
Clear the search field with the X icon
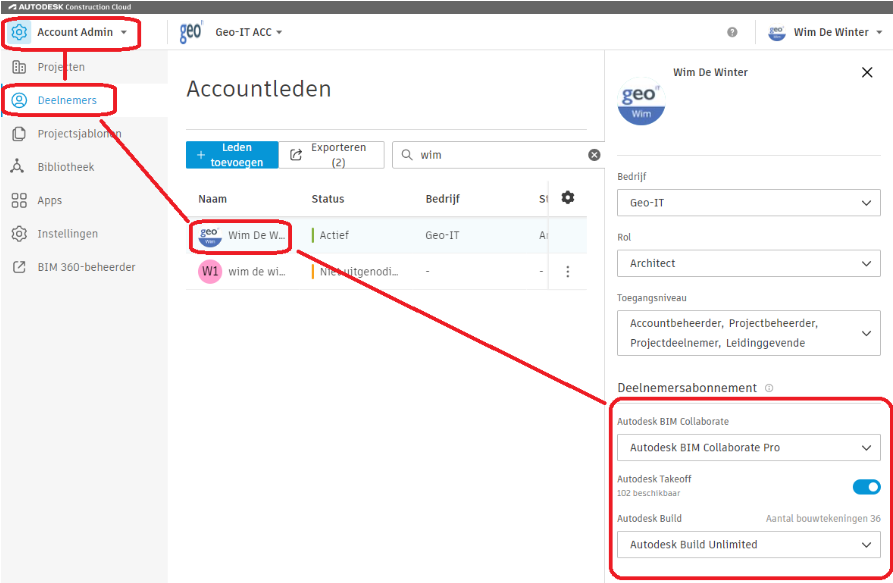point(594,155)
